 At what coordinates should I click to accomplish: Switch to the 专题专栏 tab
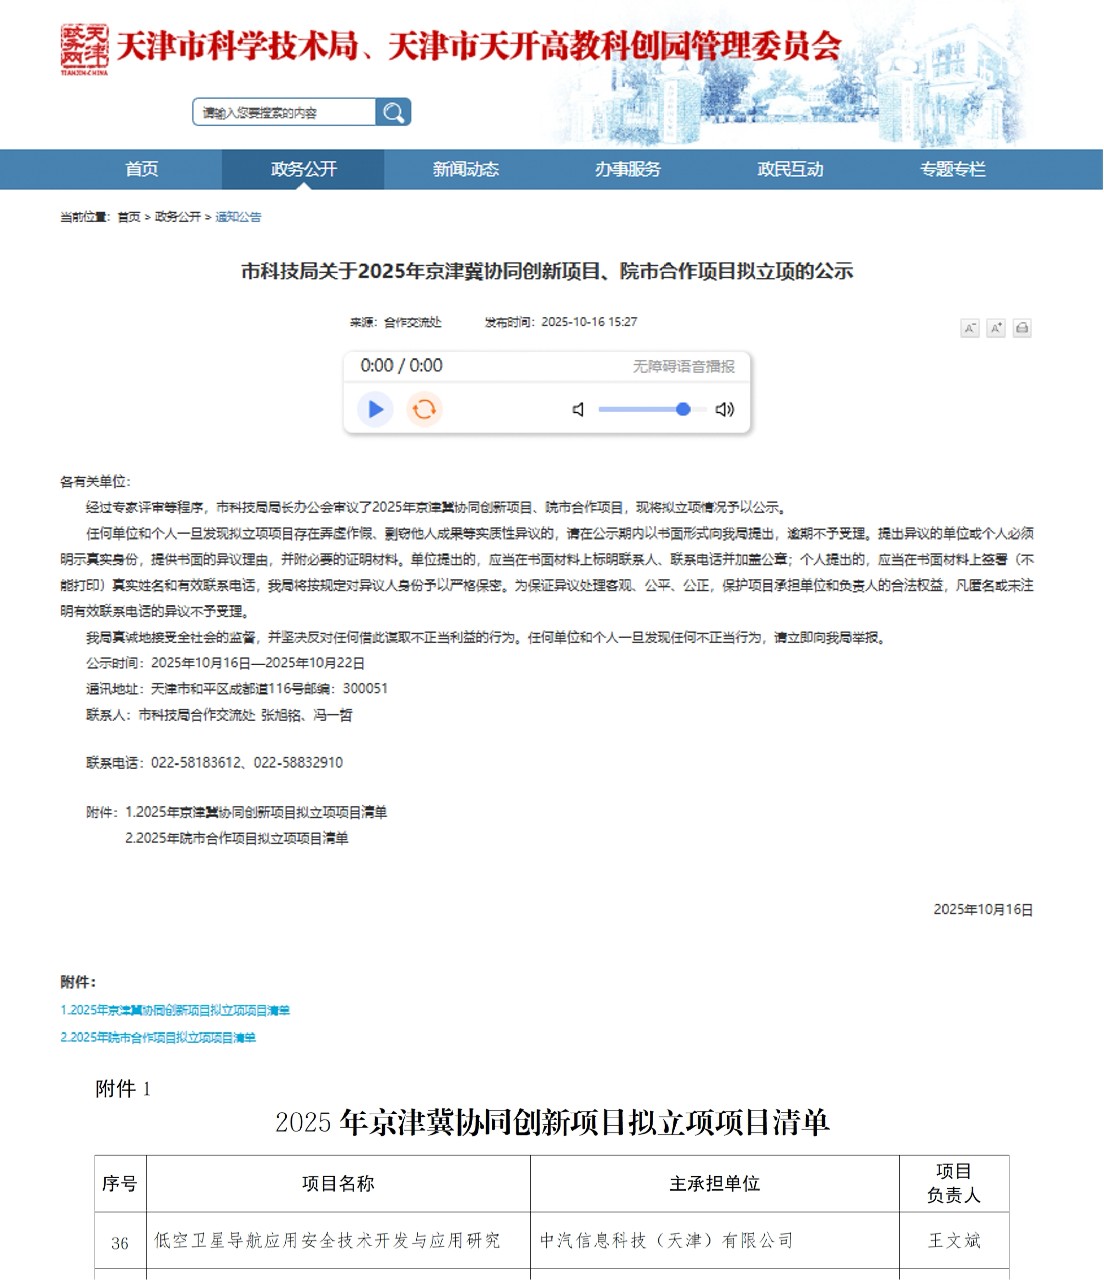pyautogui.click(x=952, y=169)
